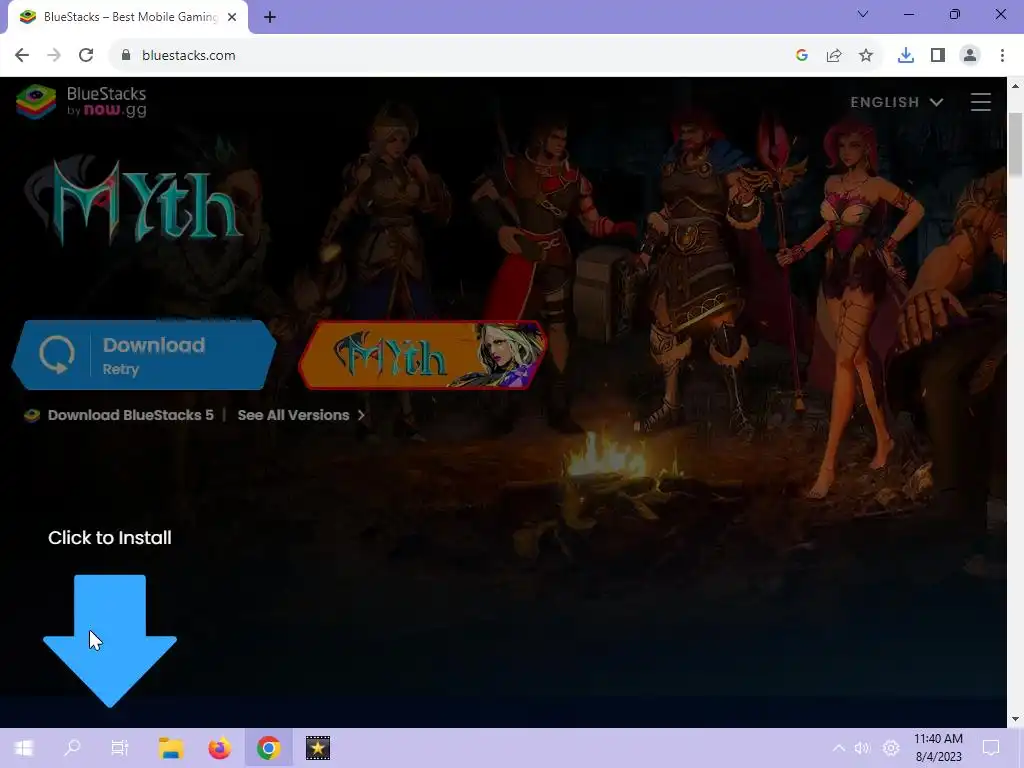This screenshot has height=768, width=1024.
Task: Open Chrome downloads icon
Action: [x=906, y=56]
